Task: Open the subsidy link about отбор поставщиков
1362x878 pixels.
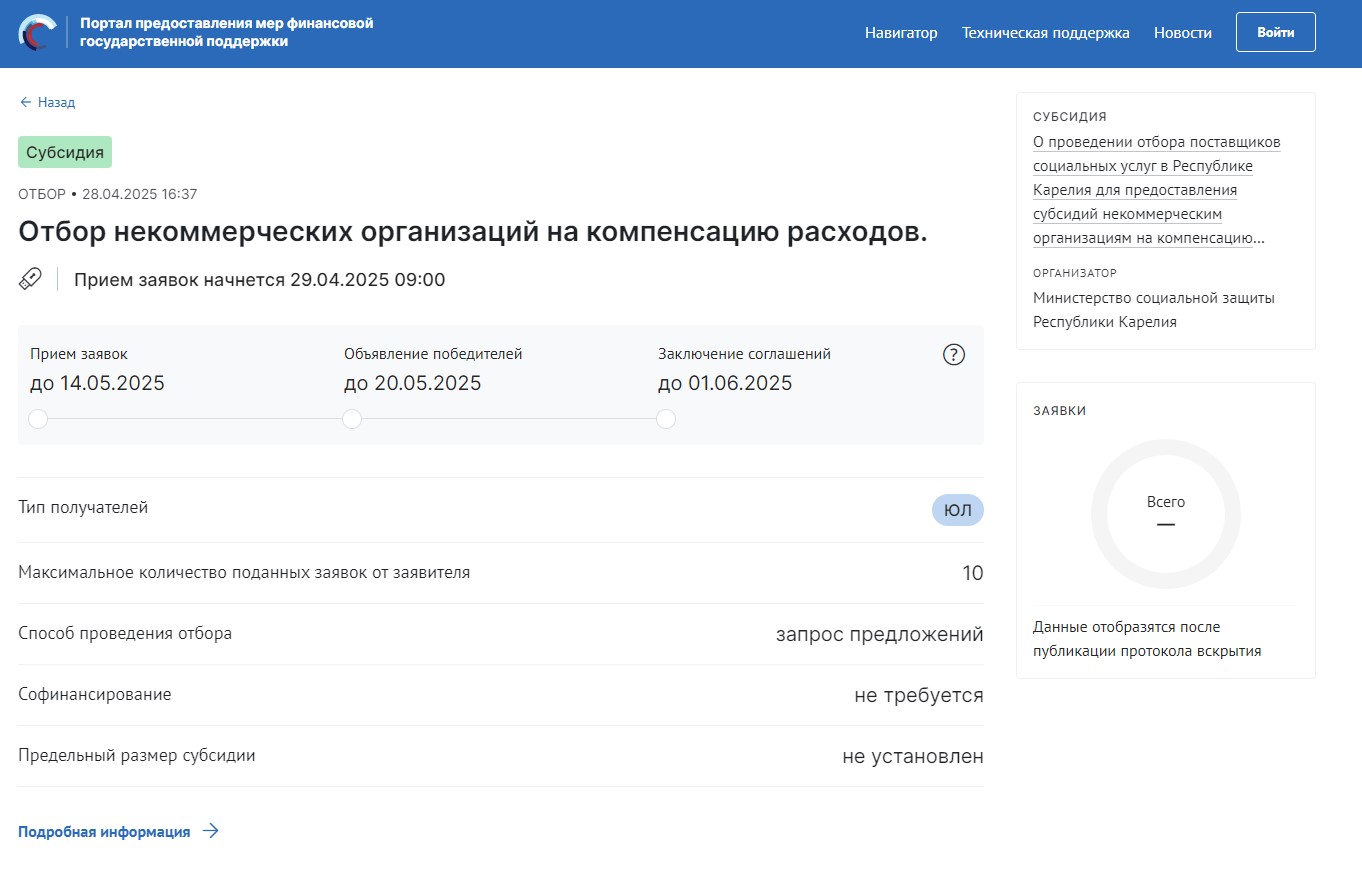Action: [x=1156, y=190]
